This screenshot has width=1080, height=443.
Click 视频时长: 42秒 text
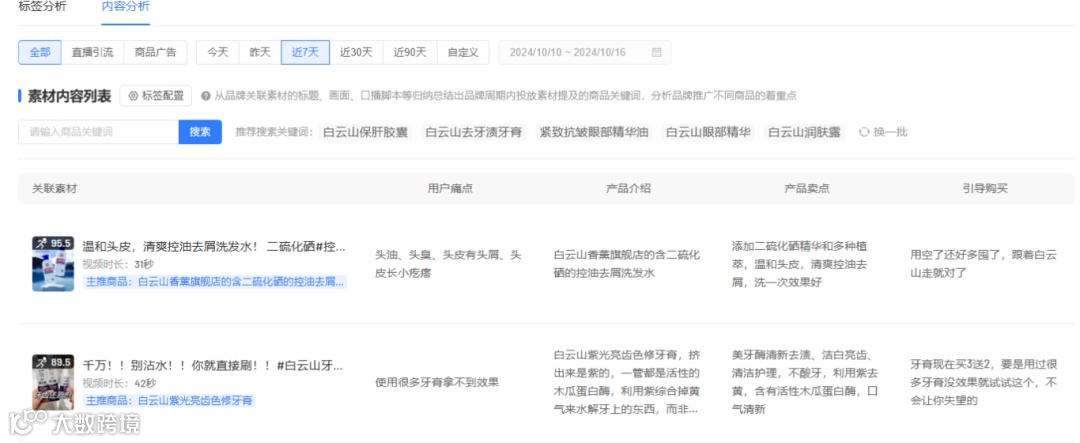pyautogui.click(x=119, y=383)
